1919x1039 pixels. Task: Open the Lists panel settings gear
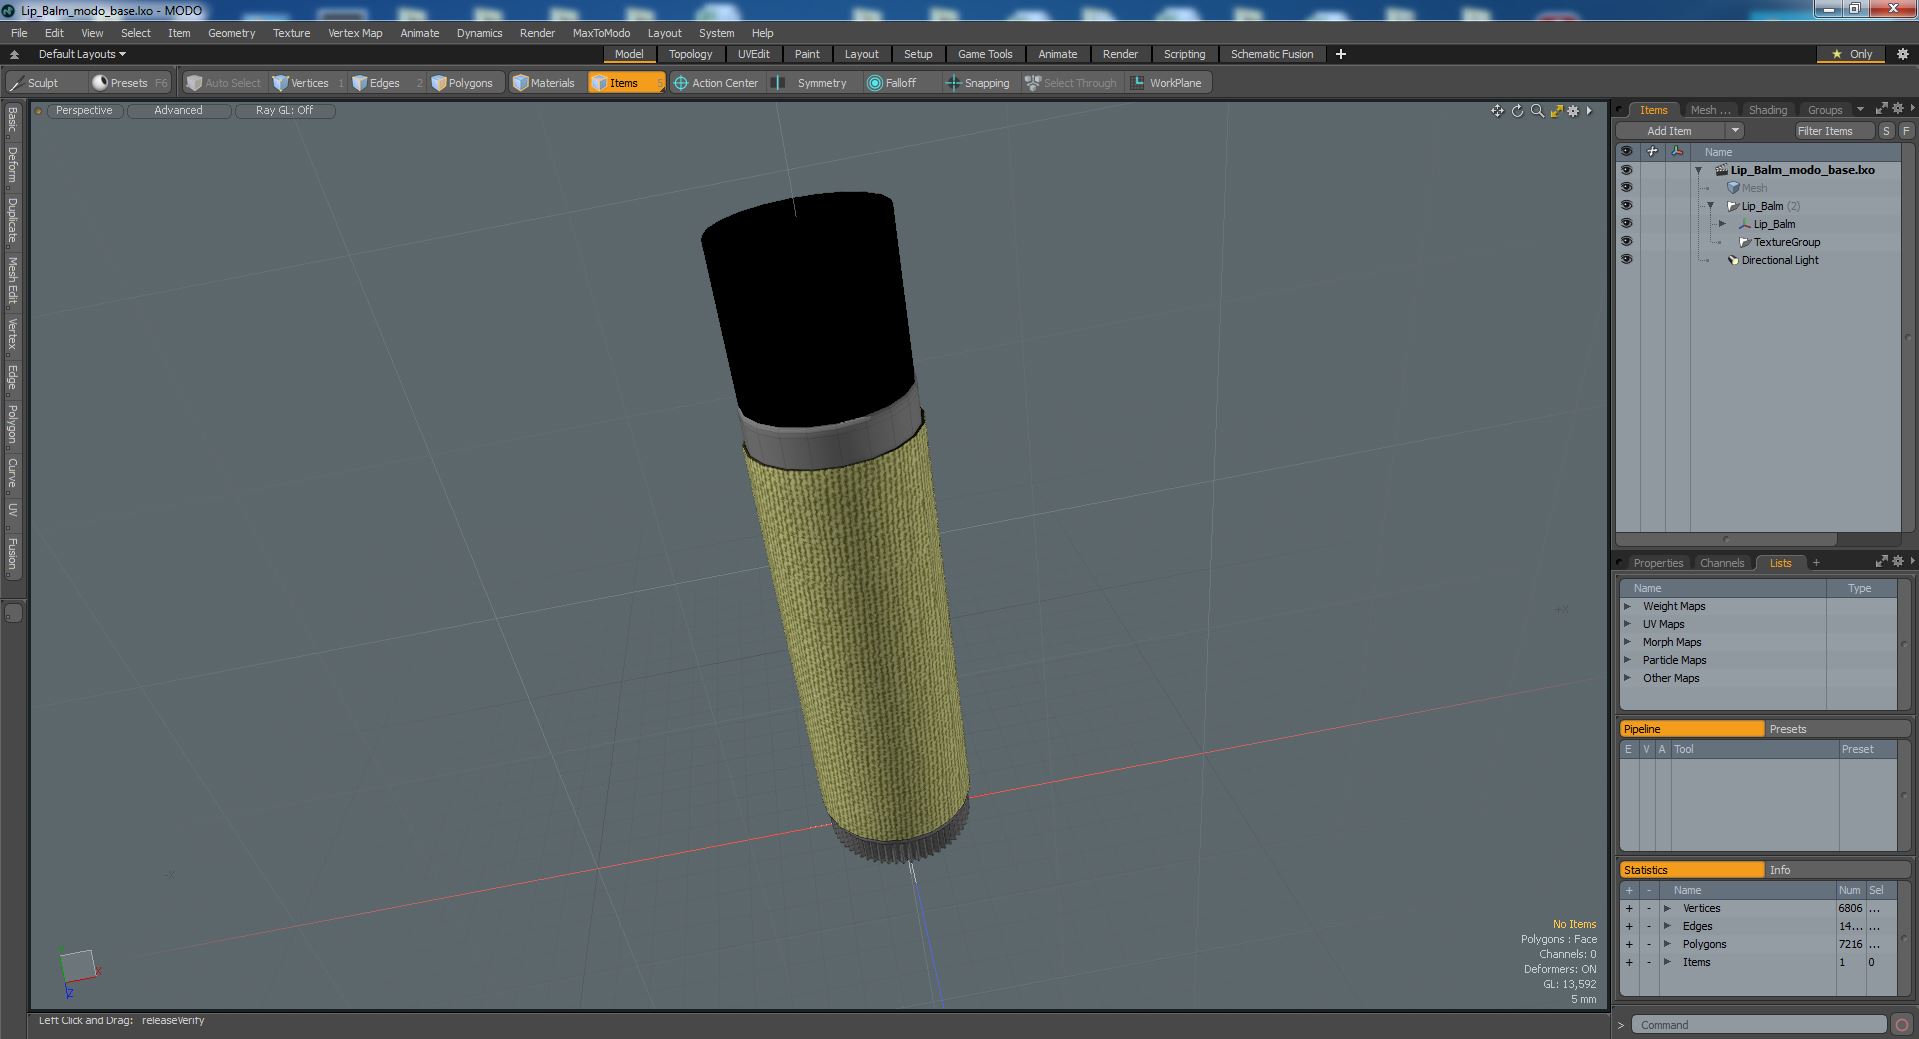coord(1897,561)
